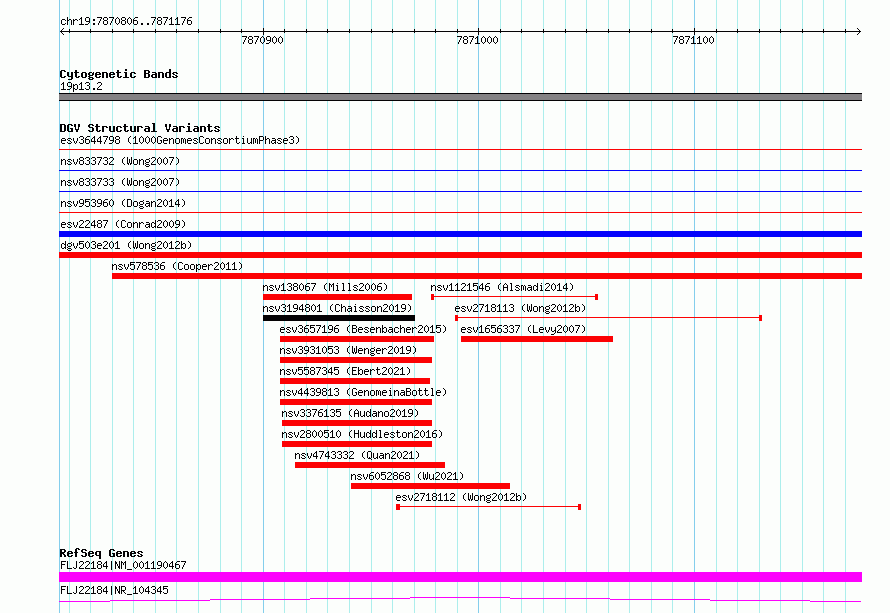Click the esv3644798 1000GenomesConsortiumPhase3 variant label
Image resolution: width=890 pixels, height=613 pixels.
coord(180,140)
